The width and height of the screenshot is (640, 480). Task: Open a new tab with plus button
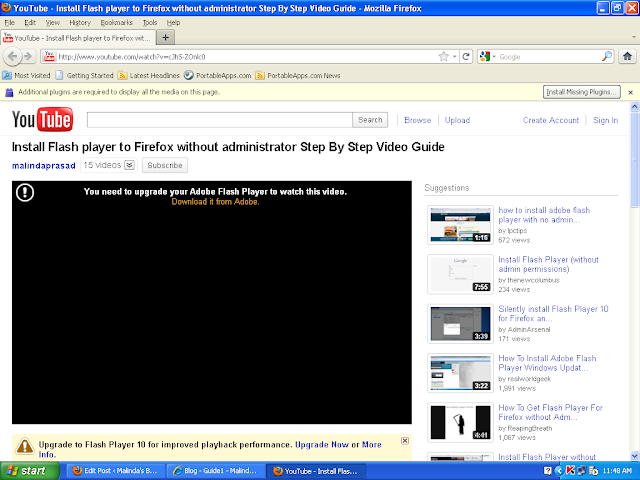[x=165, y=38]
